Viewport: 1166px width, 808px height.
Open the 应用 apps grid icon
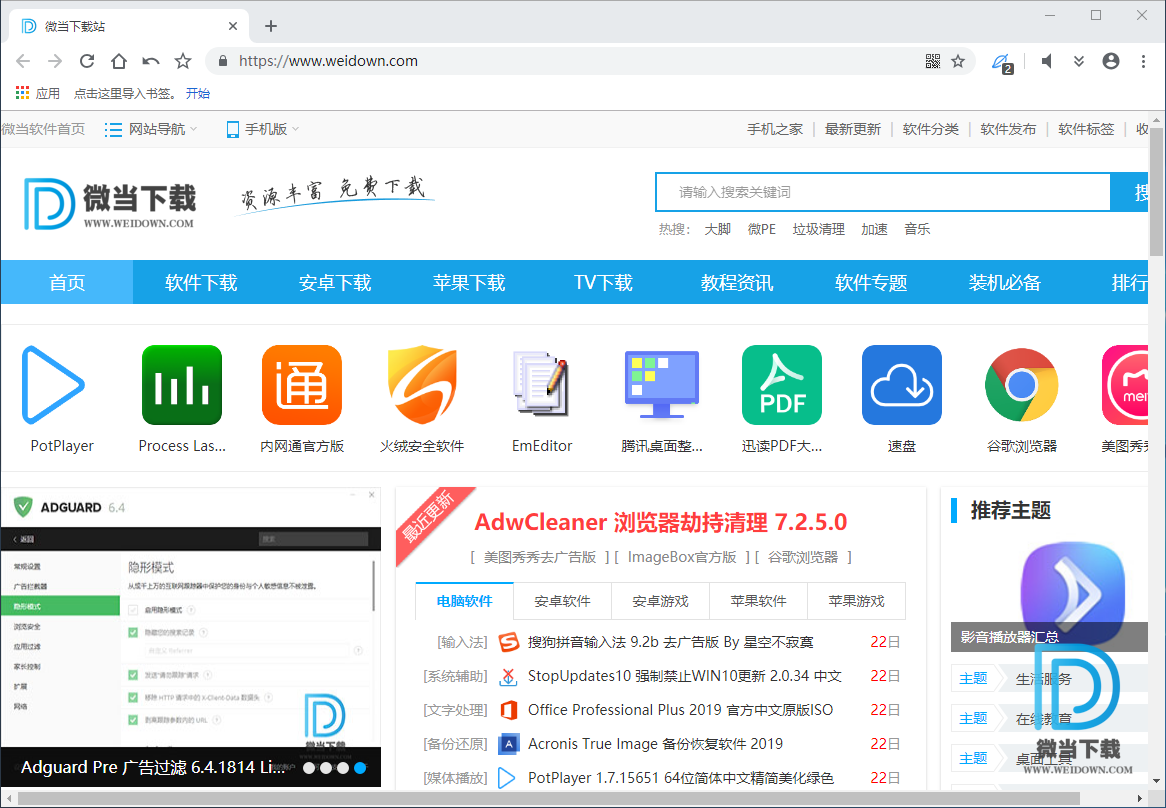22,93
